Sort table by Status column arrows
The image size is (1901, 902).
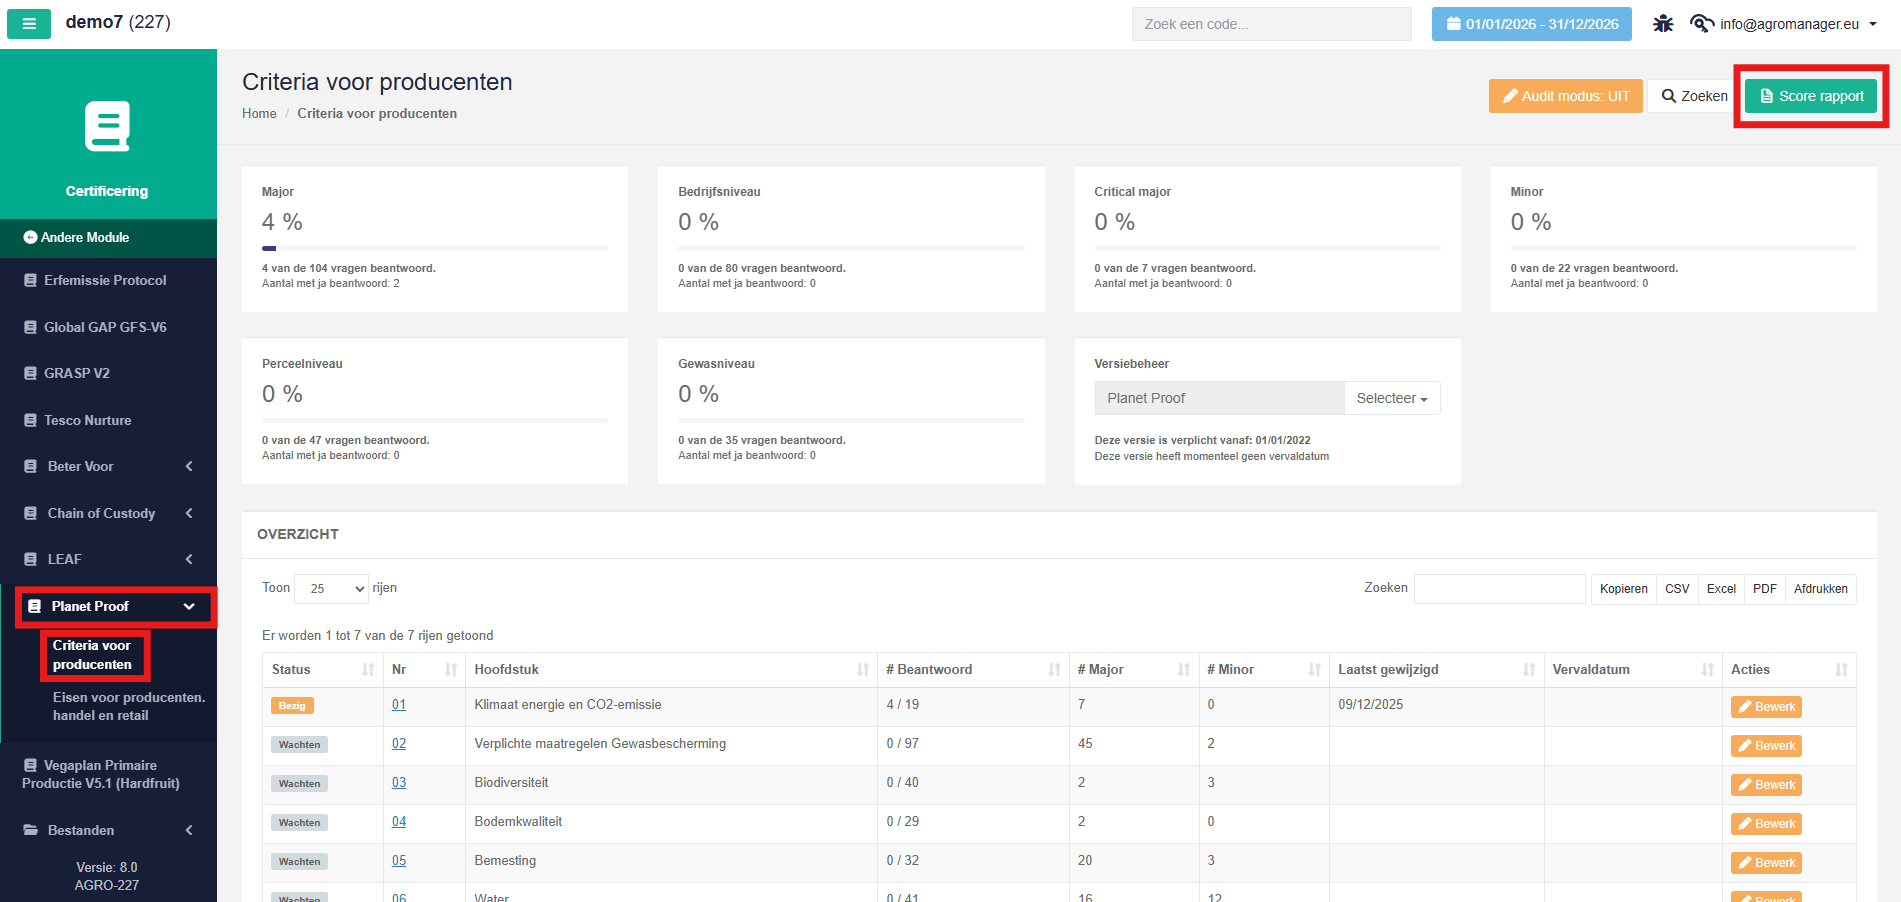click(x=368, y=670)
